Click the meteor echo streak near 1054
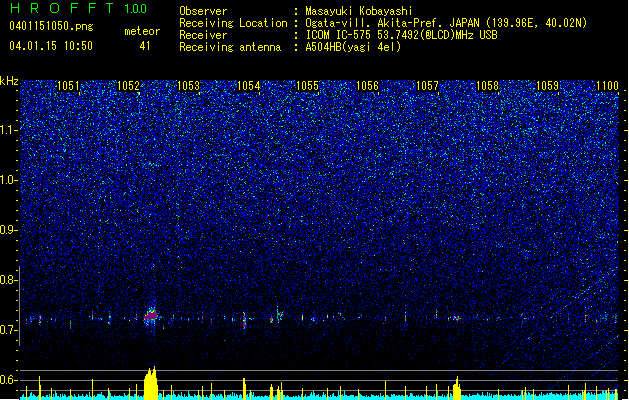This screenshot has height=400, width=629. point(244,321)
